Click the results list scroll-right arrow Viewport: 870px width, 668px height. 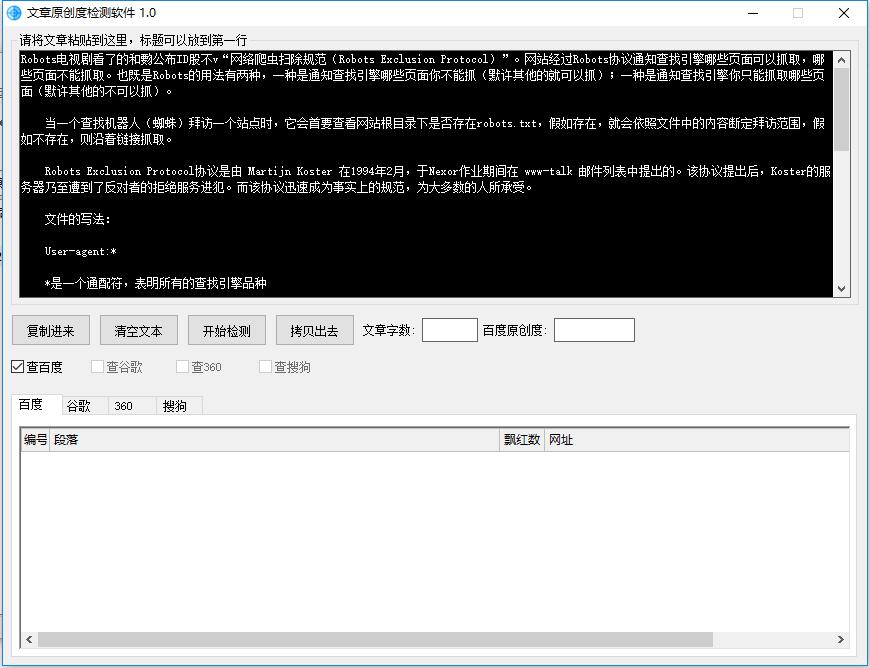[841, 640]
